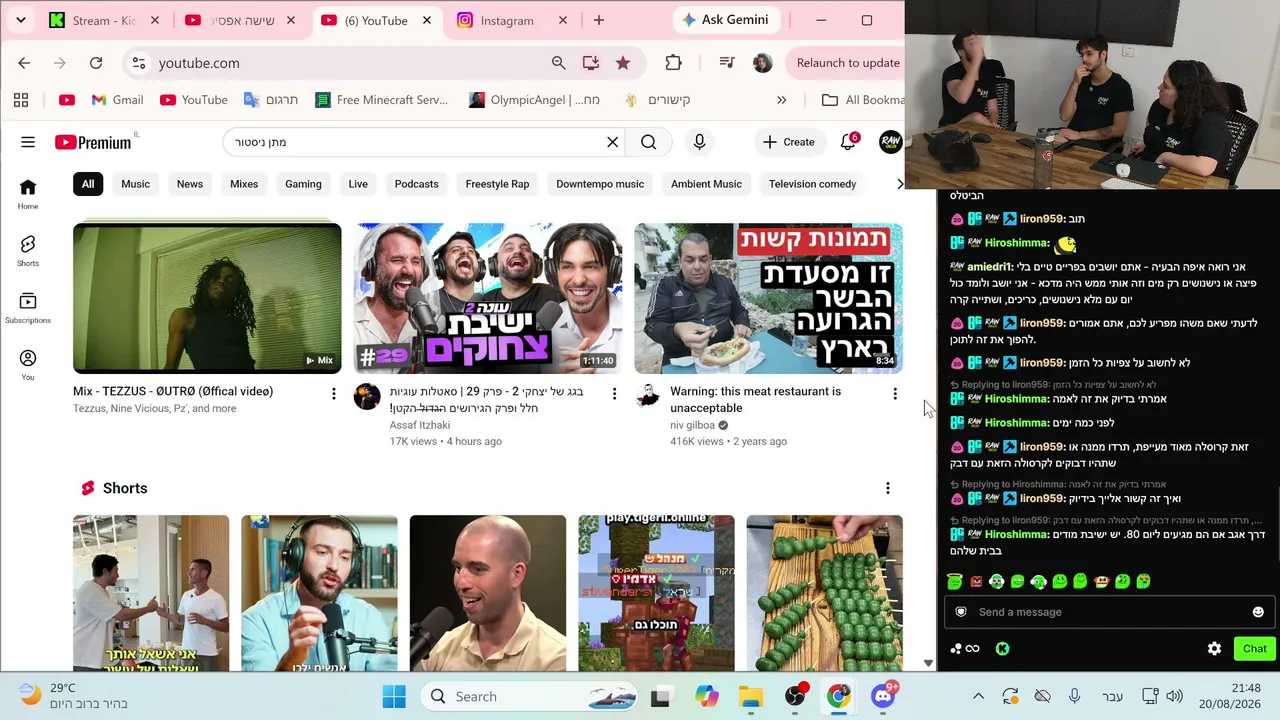Show more hidden bookmarks chevron
Screen dimensions: 1280x720
click(x=782, y=100)
